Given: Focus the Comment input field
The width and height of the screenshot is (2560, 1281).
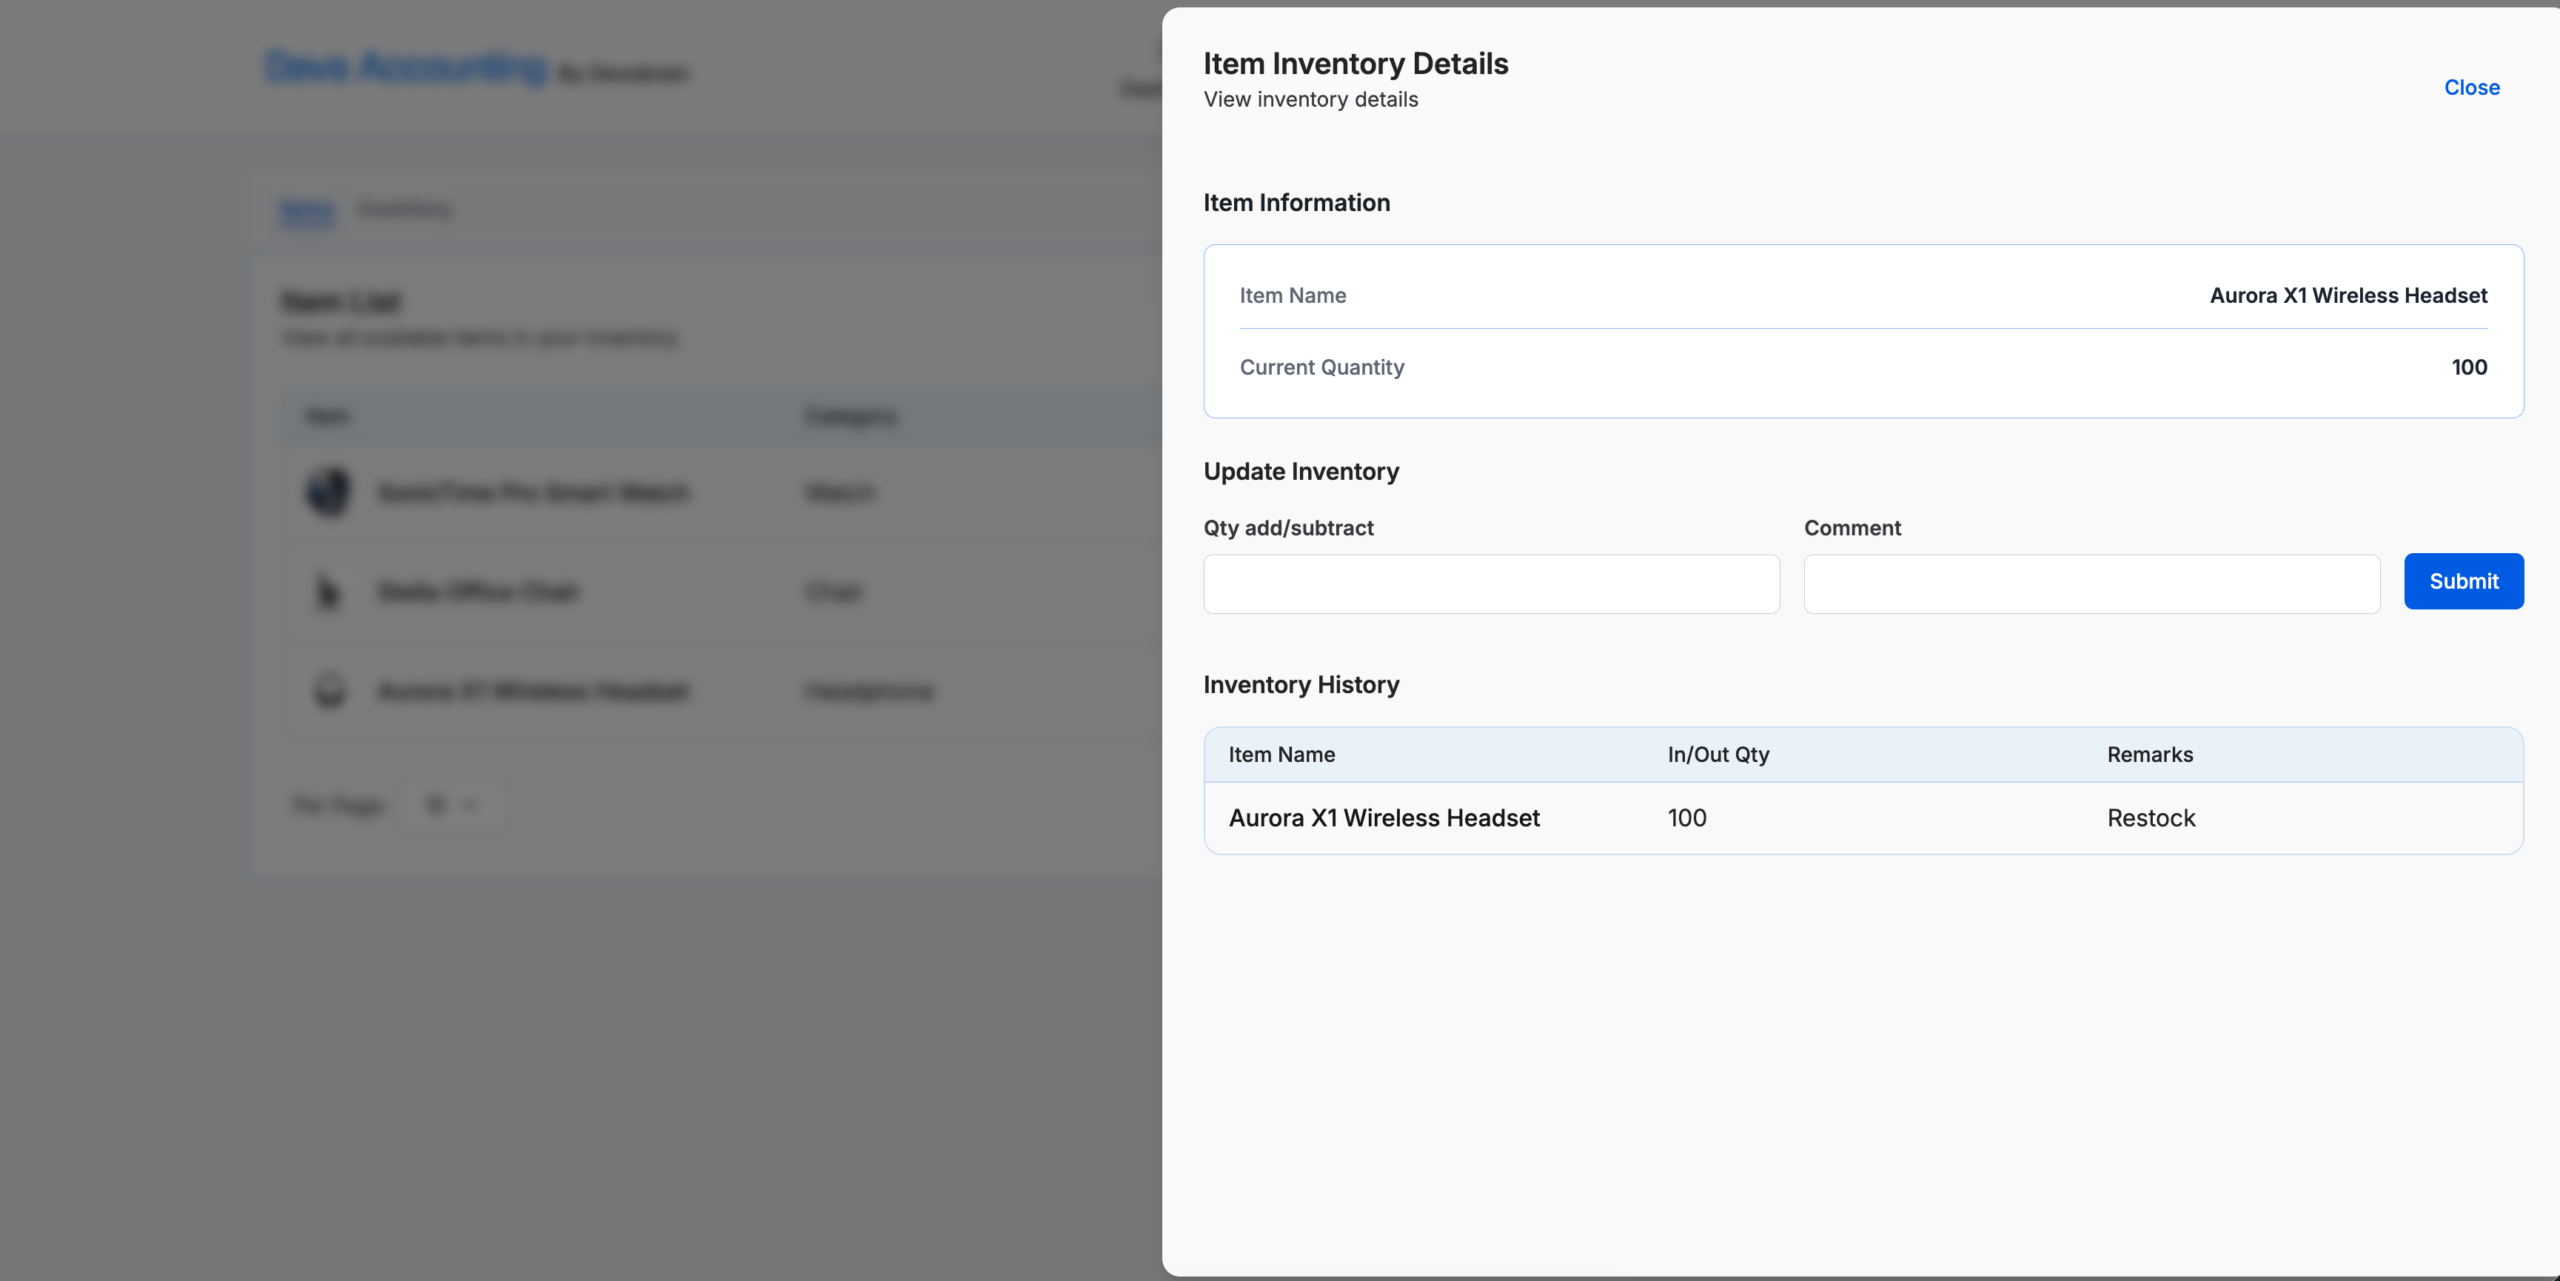Looking at the screenshot, I should pos(2091,584).
